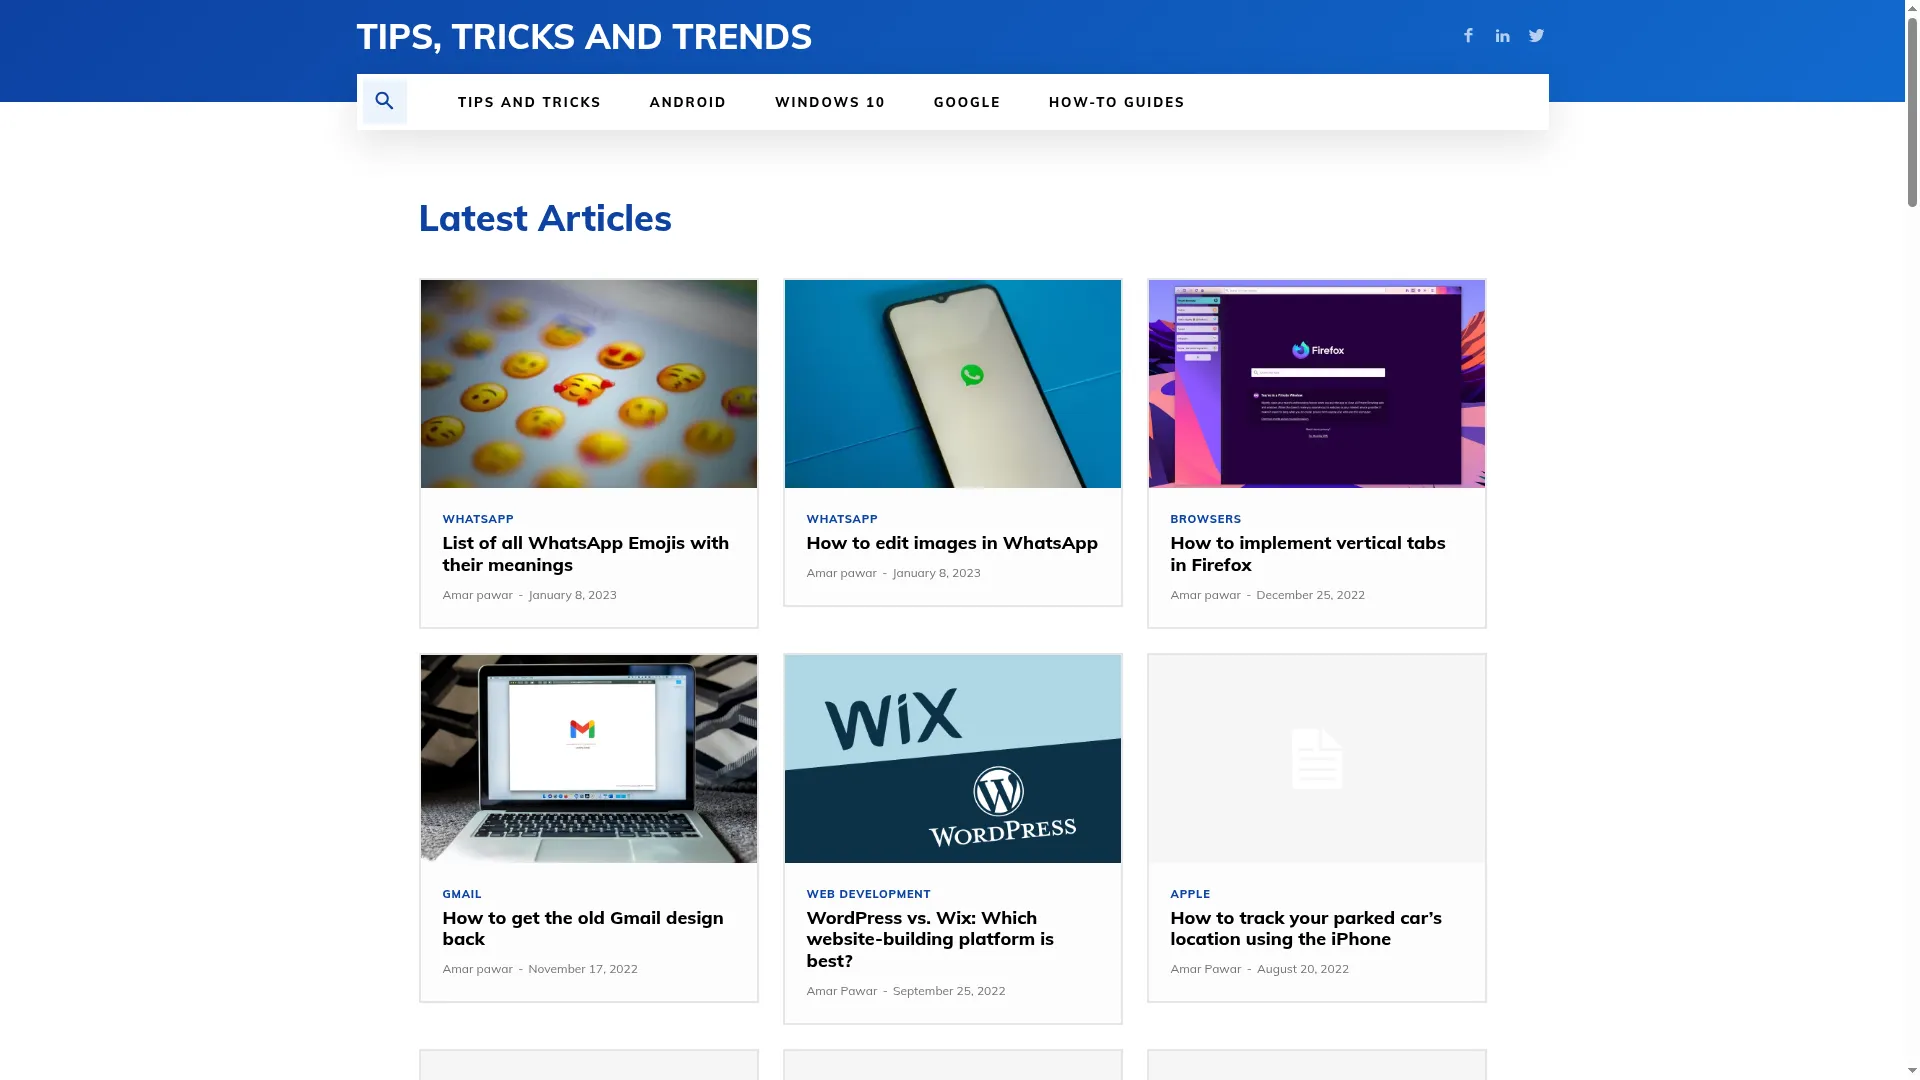Open the Firefox vertical tabs thumbnail

1317,384
